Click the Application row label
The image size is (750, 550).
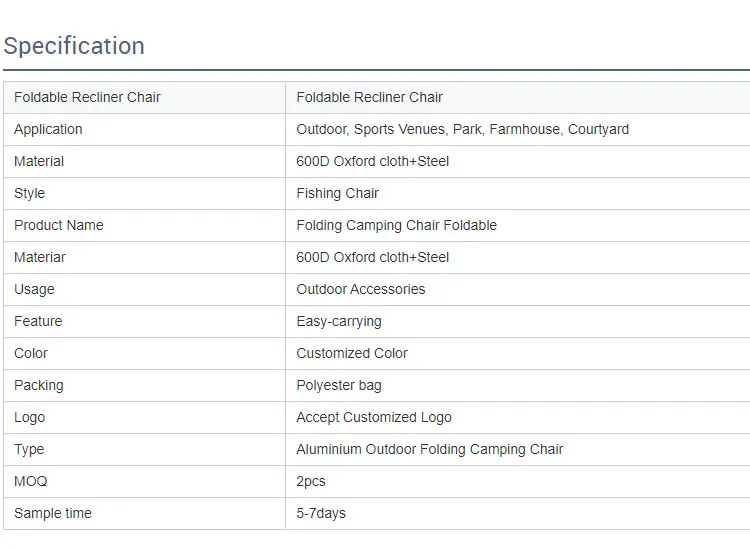tap(48, 129)
